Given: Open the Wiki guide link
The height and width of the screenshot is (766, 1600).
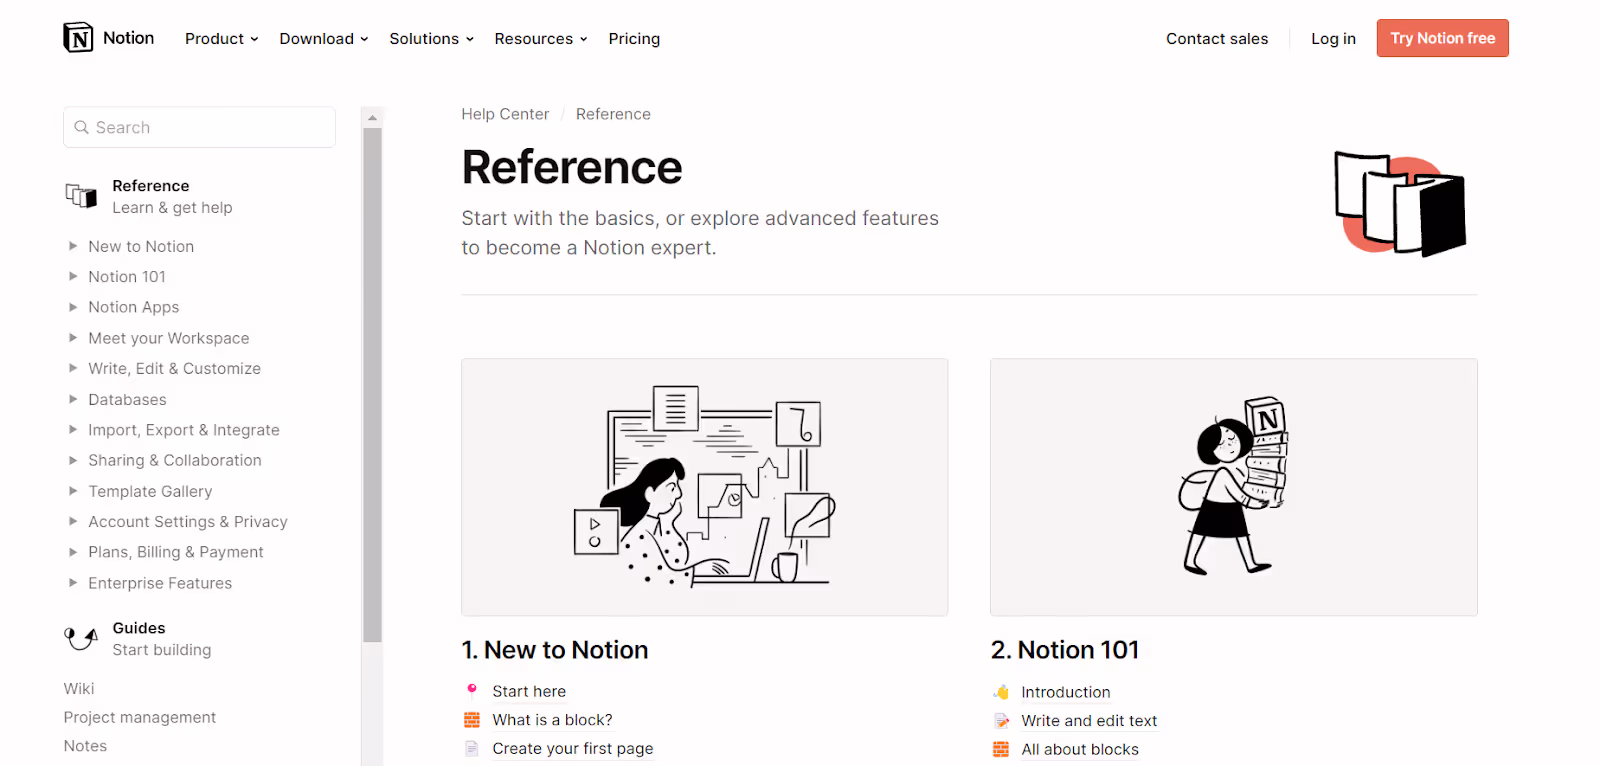Looking at the screenshot, I should [x=79, y=688].
